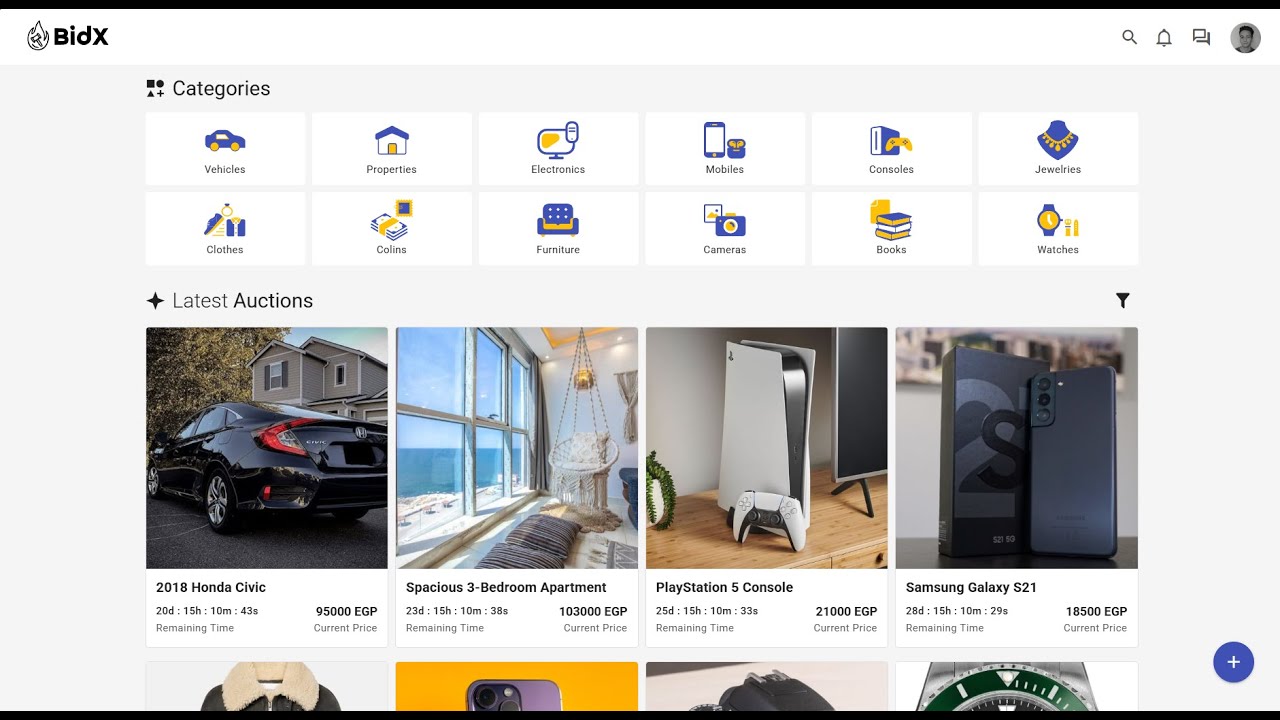Select the Furniture category icon
This screenshot has width=1280, height=720.
tap(558, 220)
